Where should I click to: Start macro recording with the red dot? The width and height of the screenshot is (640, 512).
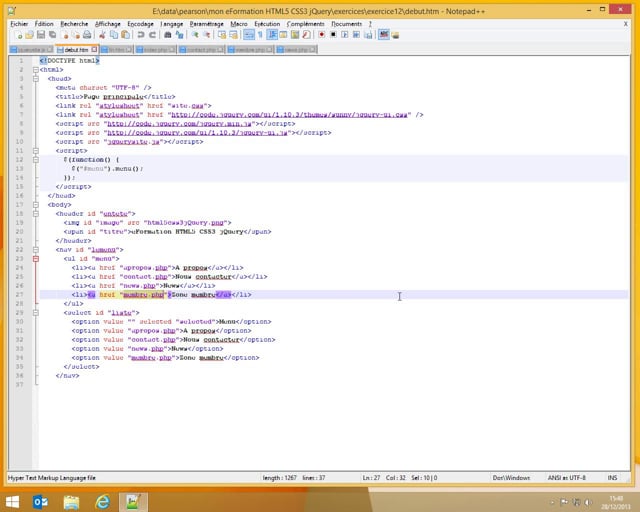322,35
